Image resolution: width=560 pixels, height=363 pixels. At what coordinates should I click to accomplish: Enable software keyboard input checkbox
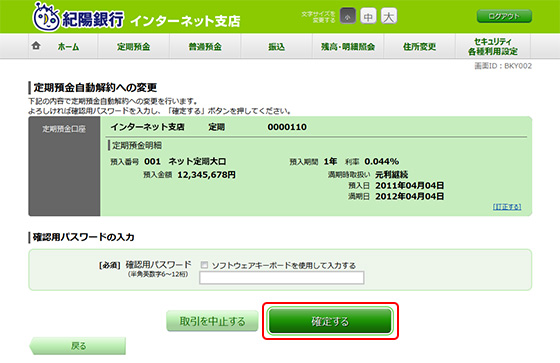204,265
